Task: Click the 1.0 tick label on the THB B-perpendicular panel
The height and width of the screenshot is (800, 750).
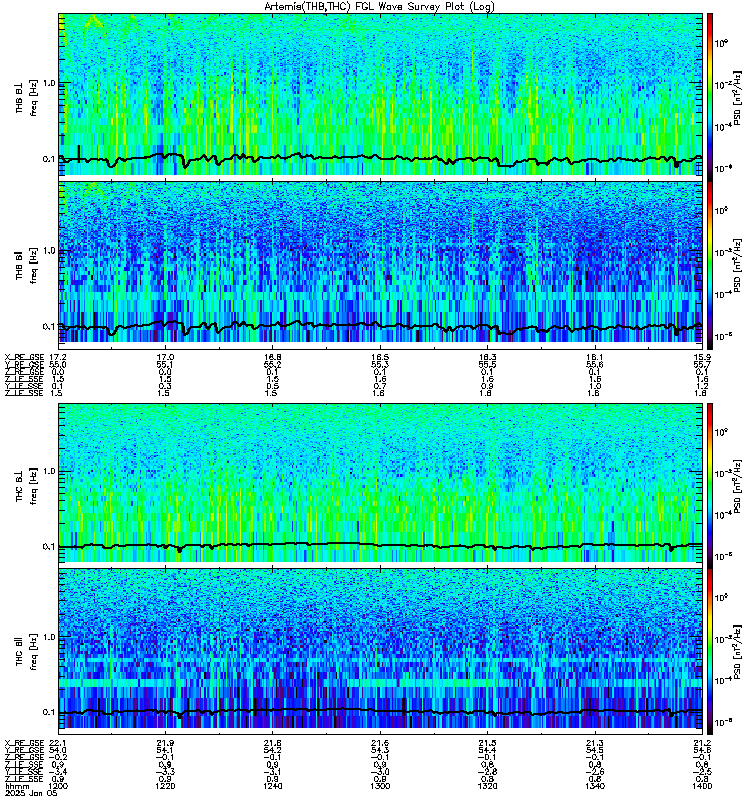Action: 48,83
